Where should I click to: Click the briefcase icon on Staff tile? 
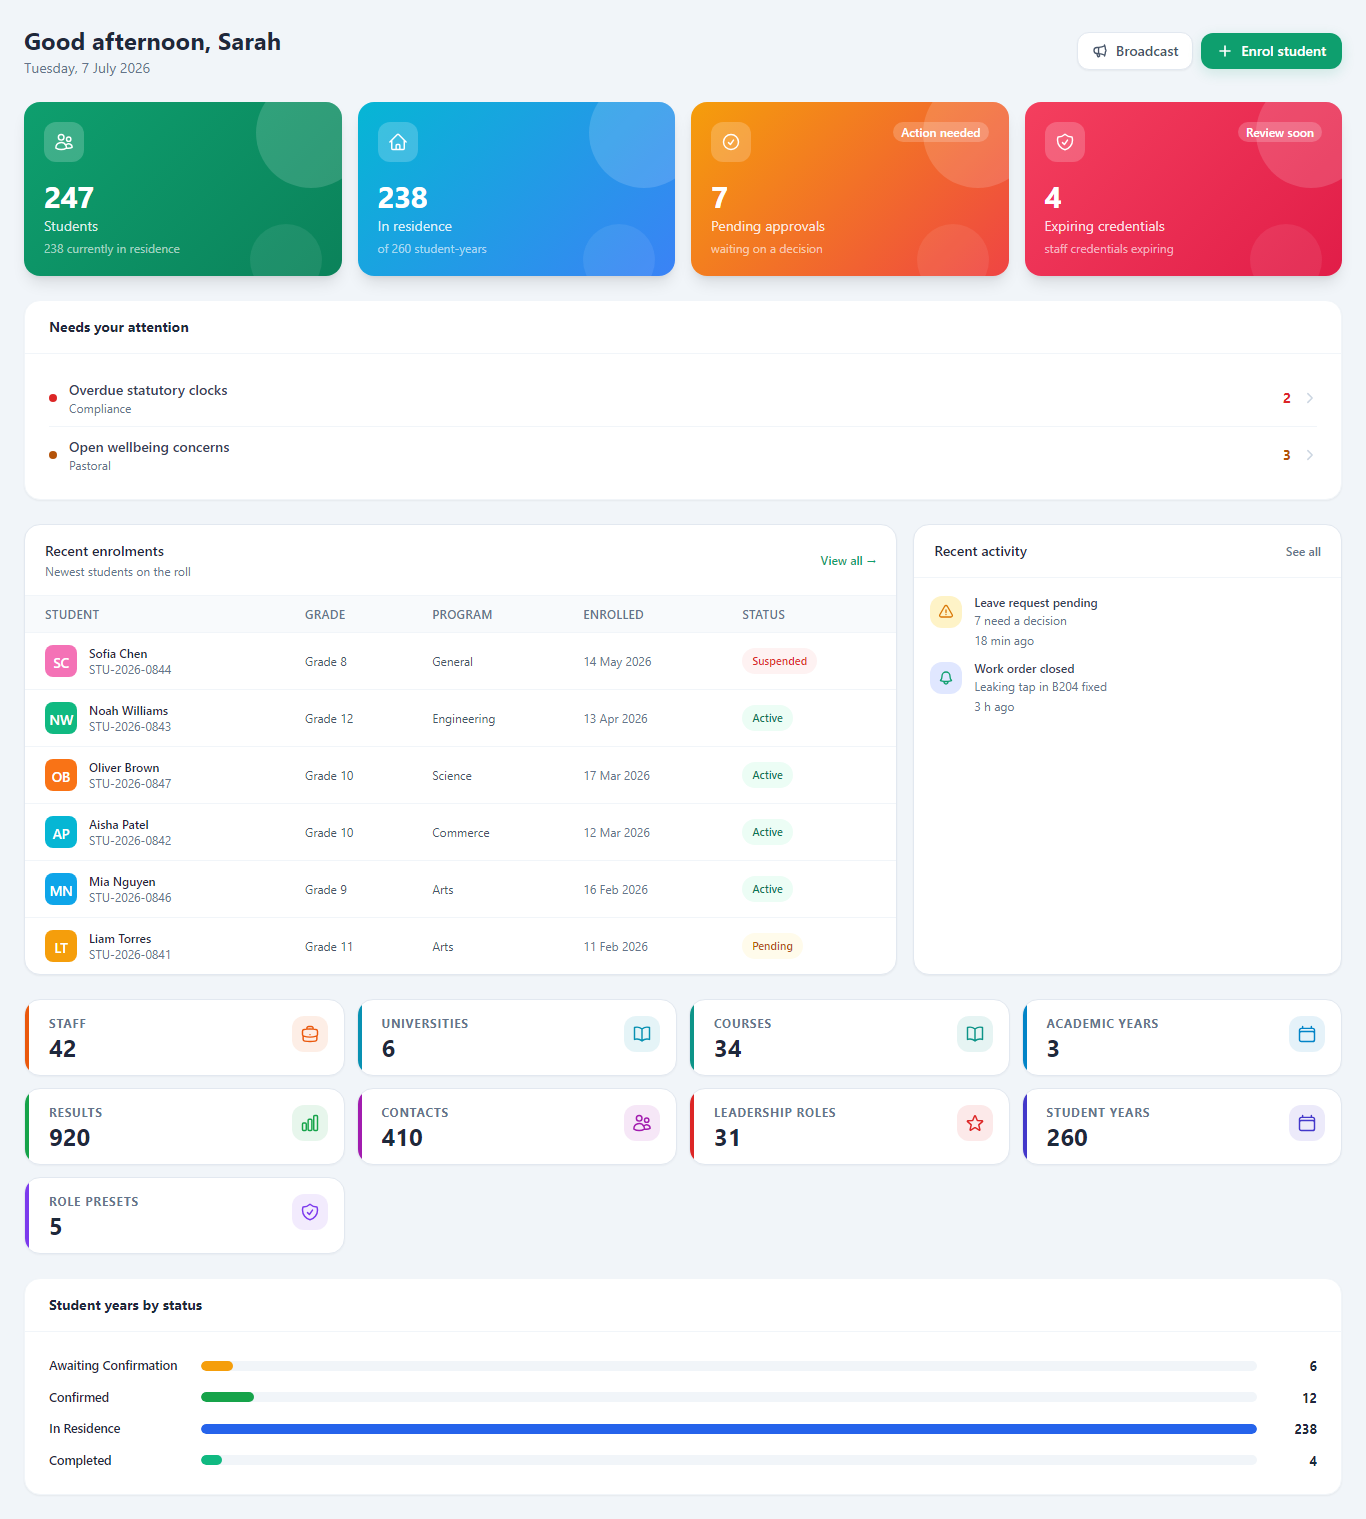310,1034
